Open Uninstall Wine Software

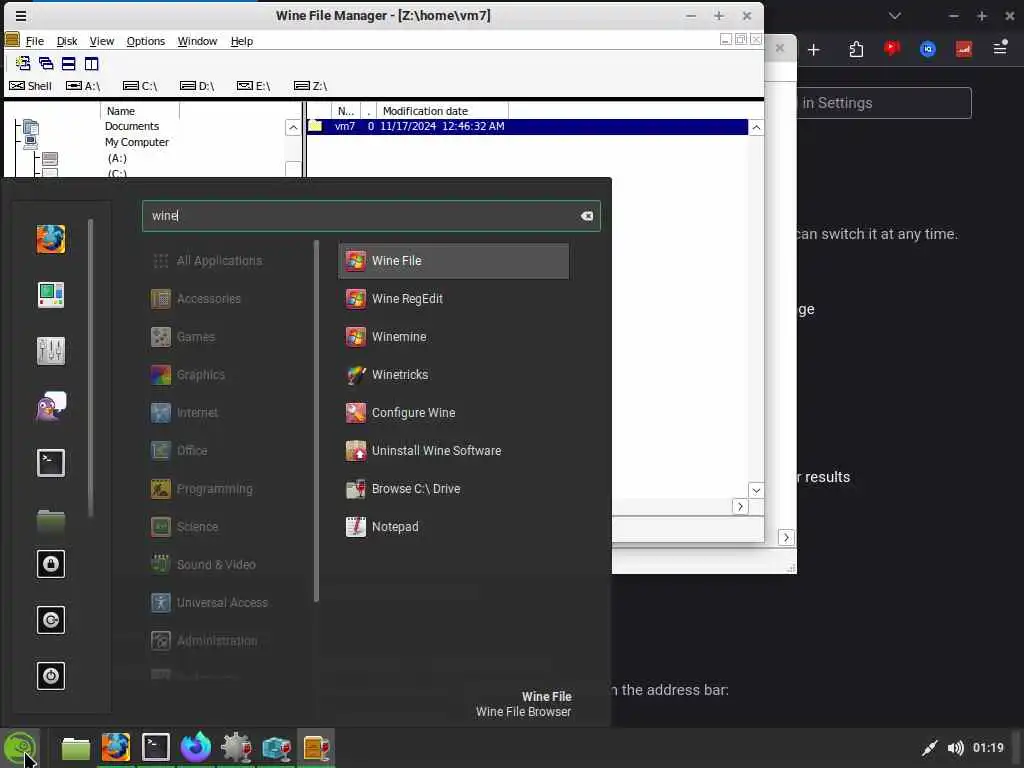click(x=453, y=451)
